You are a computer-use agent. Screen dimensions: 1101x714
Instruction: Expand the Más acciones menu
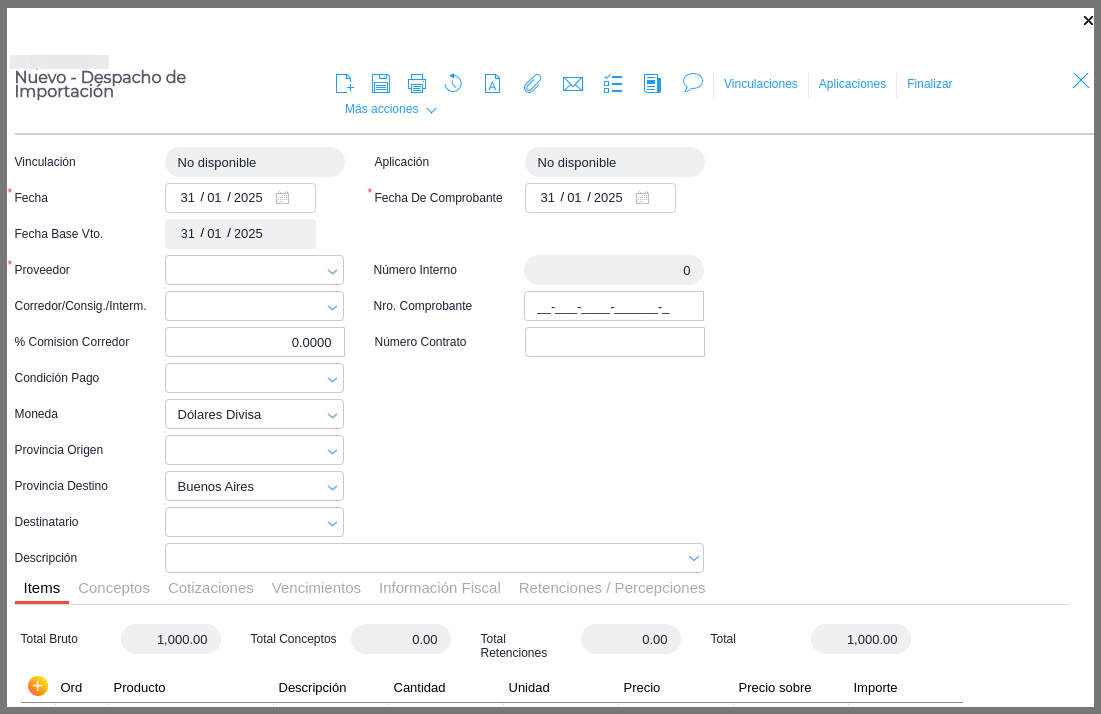tap(390, 109)
